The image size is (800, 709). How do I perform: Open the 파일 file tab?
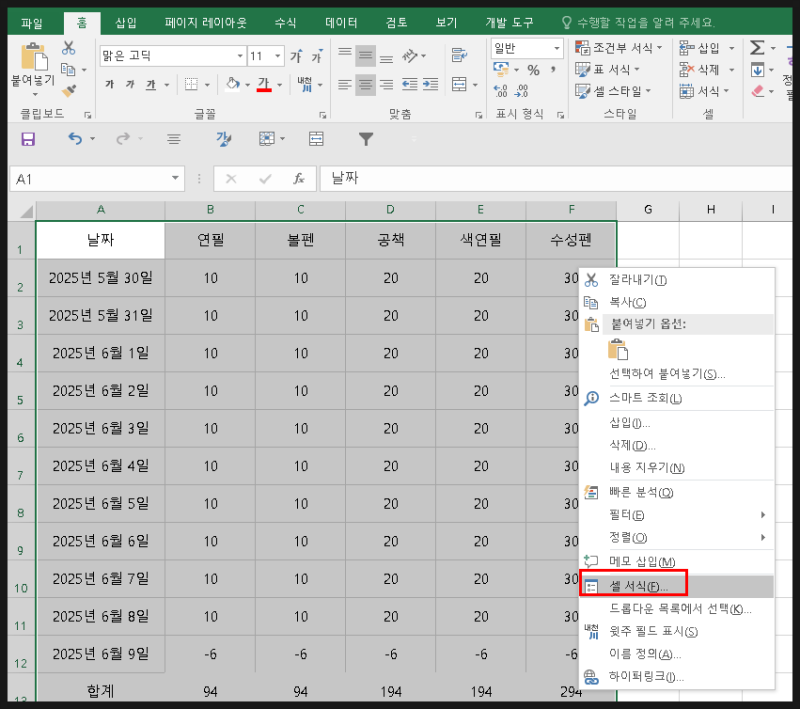pos(32,23)
